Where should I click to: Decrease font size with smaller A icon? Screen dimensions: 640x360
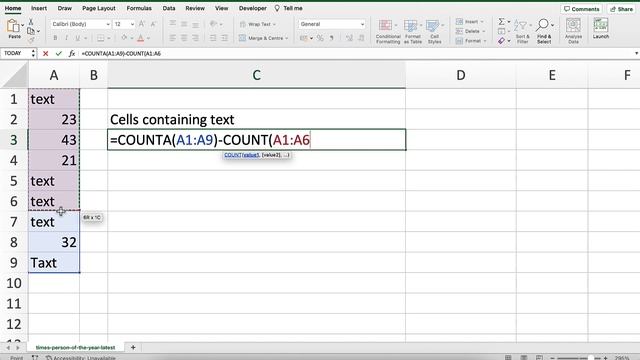click(x=153, y=24)
